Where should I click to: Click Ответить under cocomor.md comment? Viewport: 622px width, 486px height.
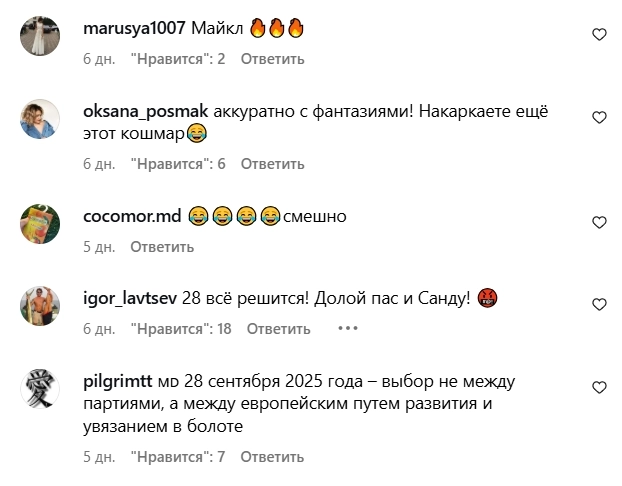coord(162,247)
